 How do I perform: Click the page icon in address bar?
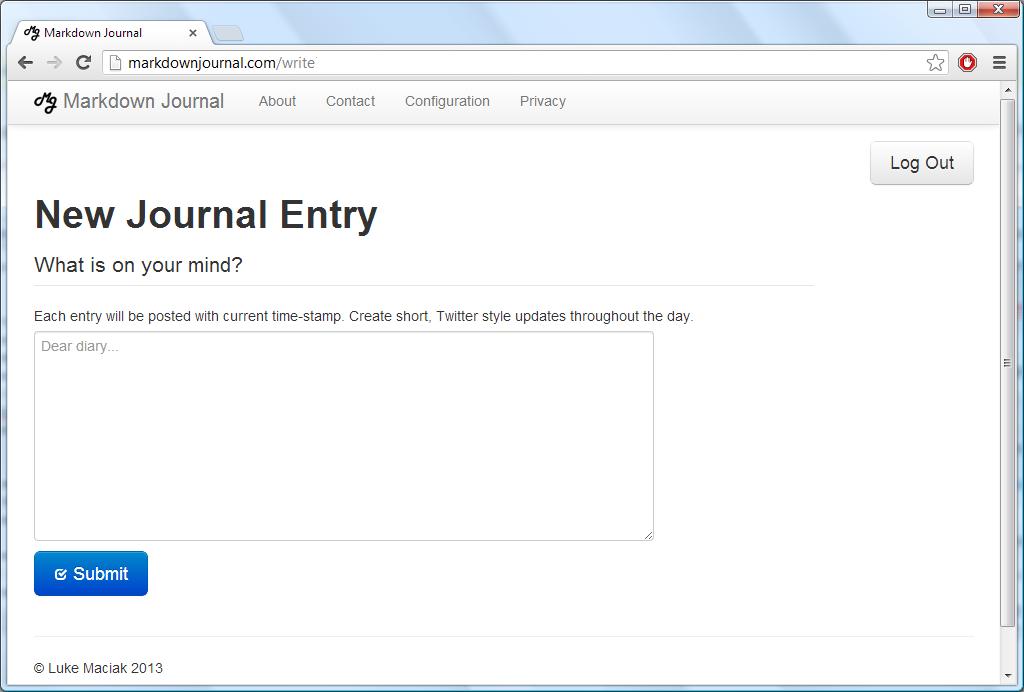[x=115, y=63]
